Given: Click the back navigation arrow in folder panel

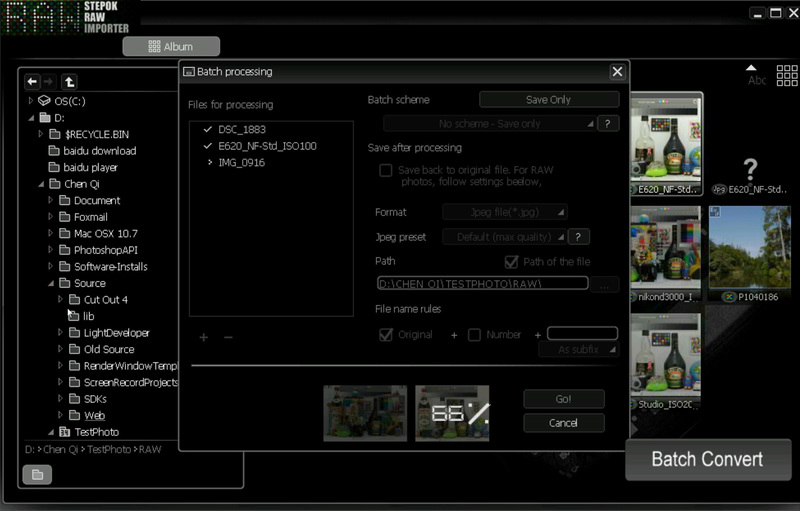Looking at the screenshot, I should point(32,82).
